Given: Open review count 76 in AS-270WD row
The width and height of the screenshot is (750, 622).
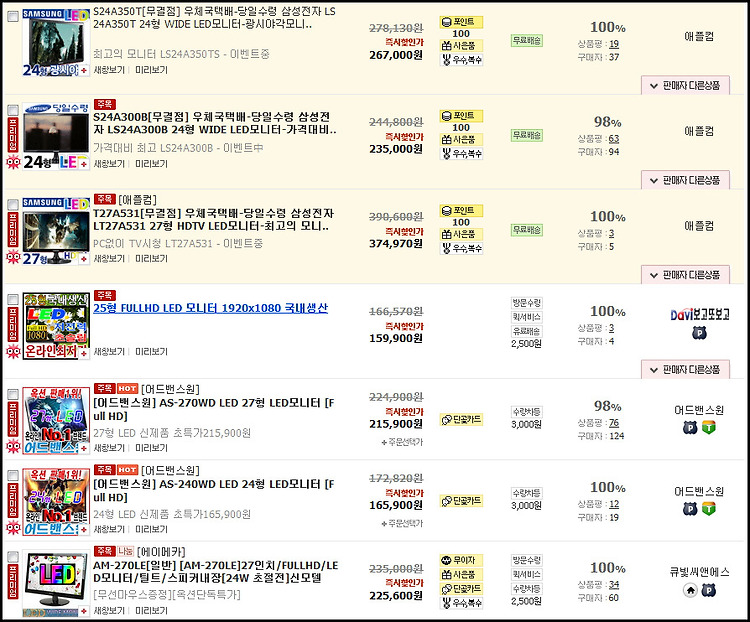Looking at the screenshot, I should coord(614,423).
